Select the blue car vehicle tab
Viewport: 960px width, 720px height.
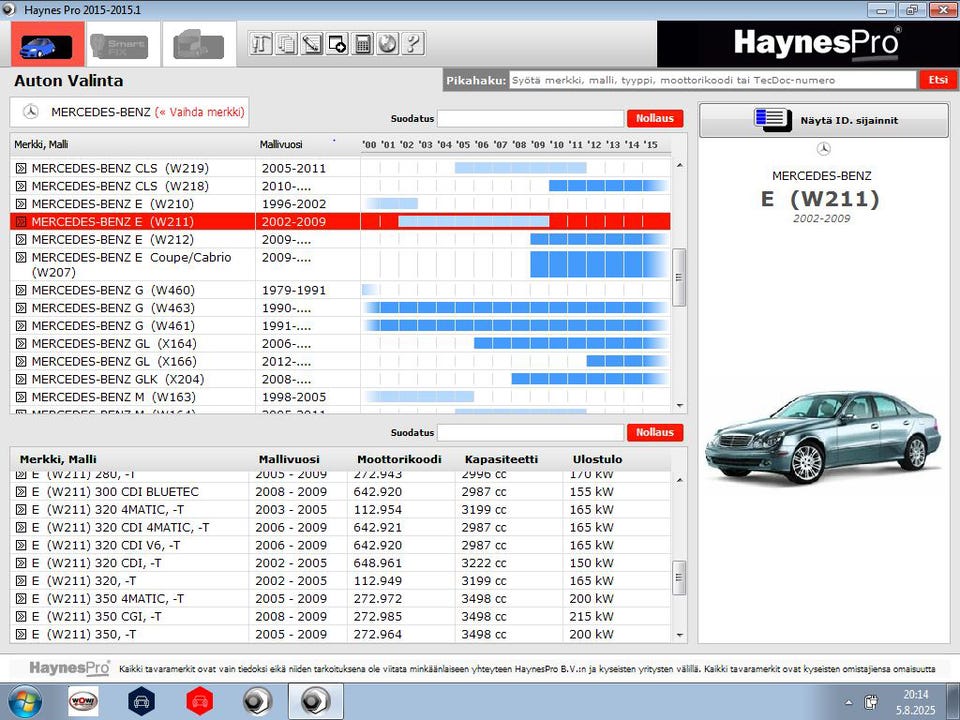point(46,45)
